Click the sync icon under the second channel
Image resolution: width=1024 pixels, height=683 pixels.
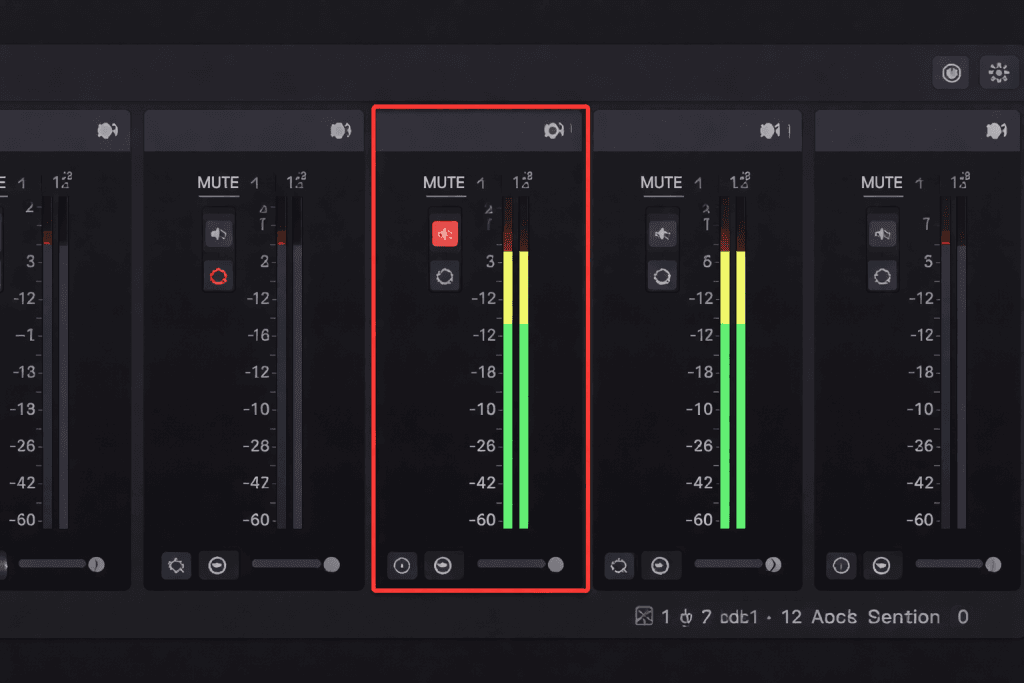click(x=176, y=565)
